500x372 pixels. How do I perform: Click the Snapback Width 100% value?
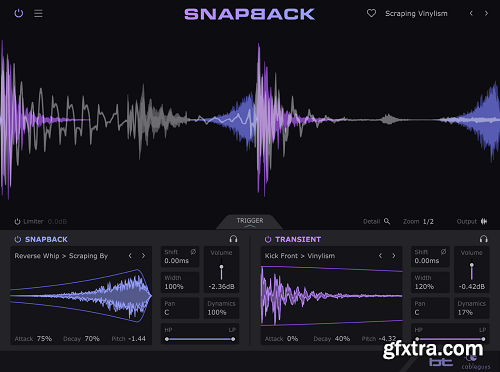(x=174, y=287)
